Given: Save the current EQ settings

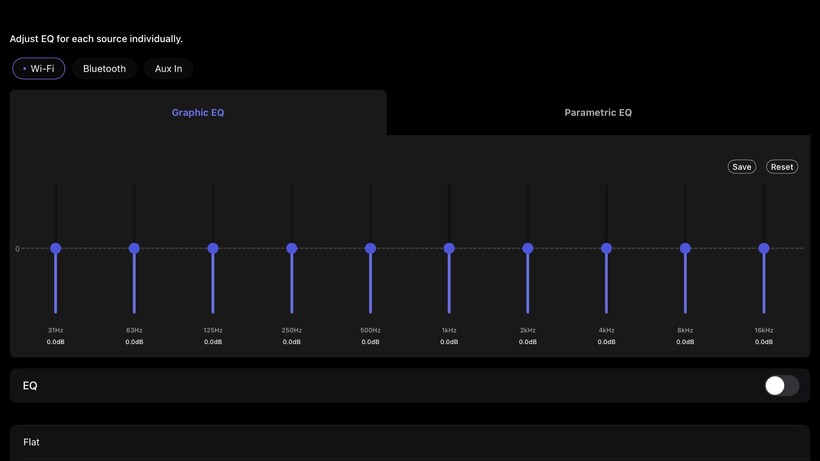Looking at the screenshot, I should 741,167.
